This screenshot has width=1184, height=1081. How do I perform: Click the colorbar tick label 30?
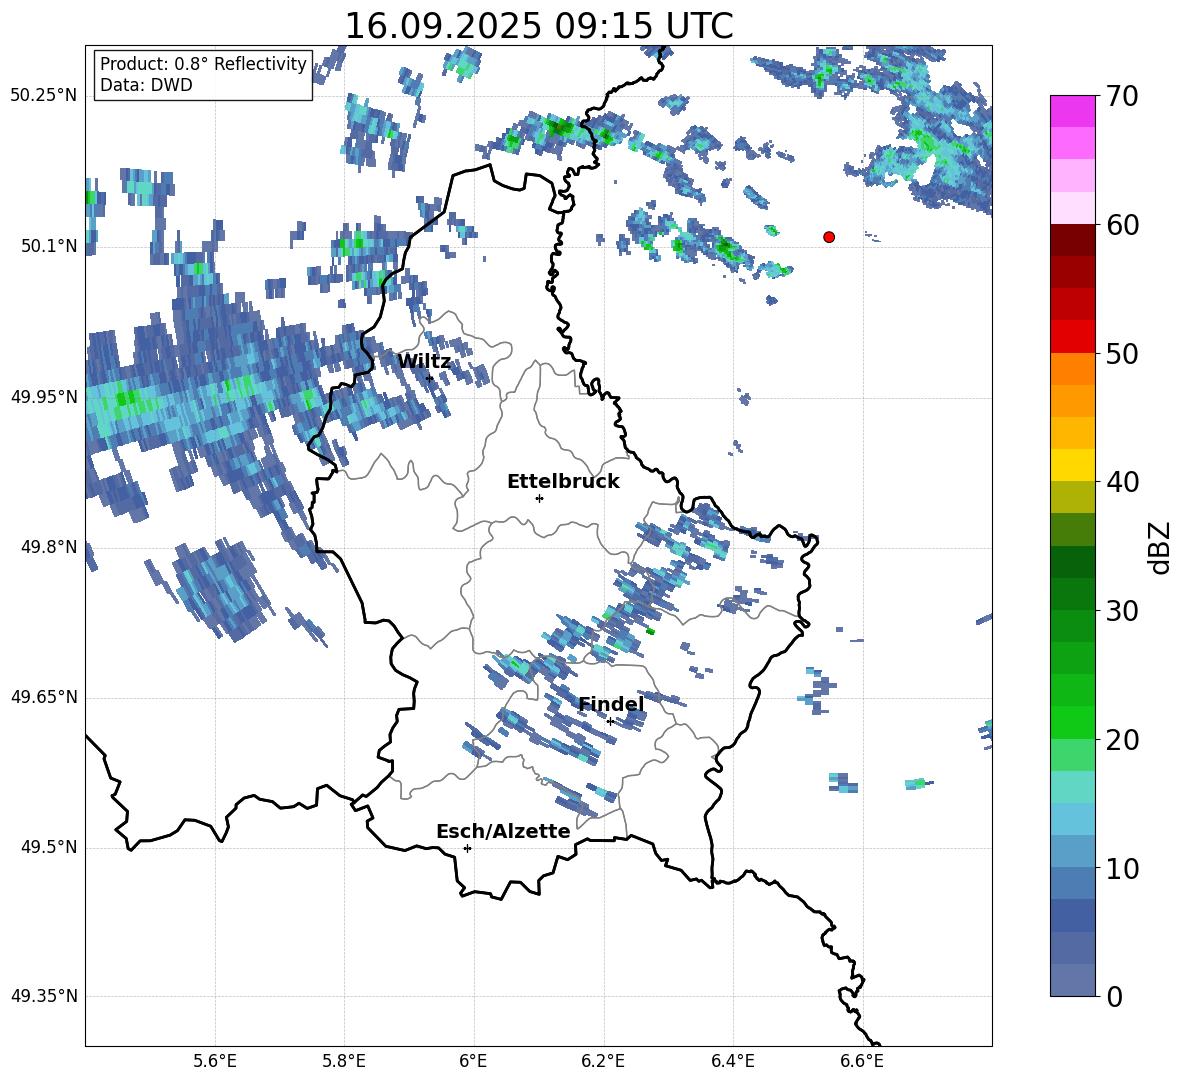pyautogui.click(x=1122, y=611)
